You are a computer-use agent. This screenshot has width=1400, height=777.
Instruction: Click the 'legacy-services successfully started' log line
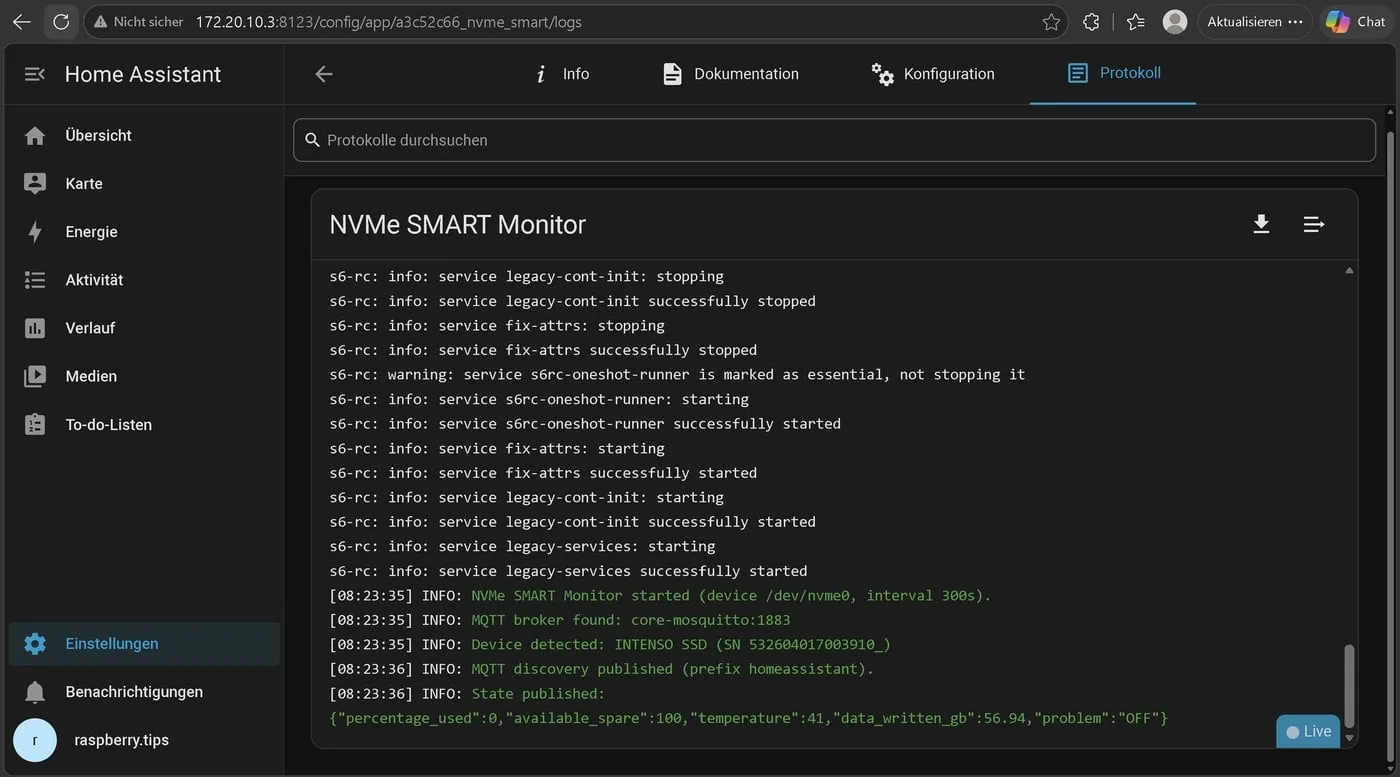pyautogui.click(x=568, y=571)
